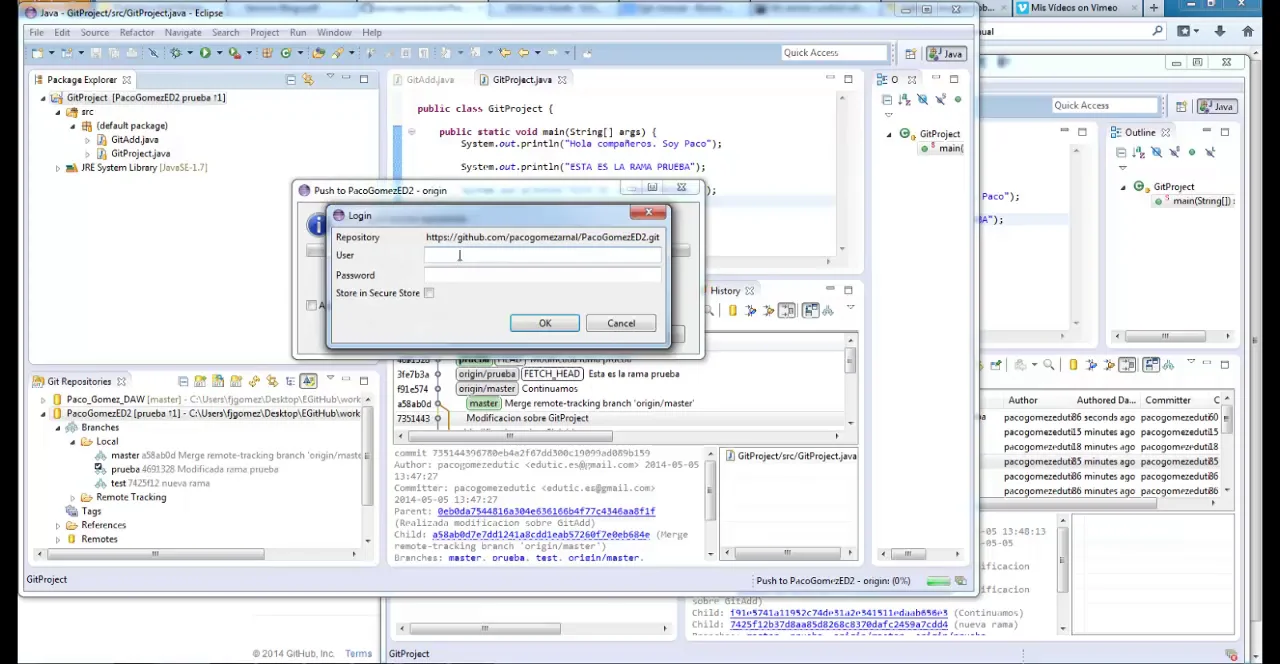Click Open Perspective icon in back Eclipse window
Image resolution: width=1280 pixels, height=664 pixels.
tap(1181, 106)
